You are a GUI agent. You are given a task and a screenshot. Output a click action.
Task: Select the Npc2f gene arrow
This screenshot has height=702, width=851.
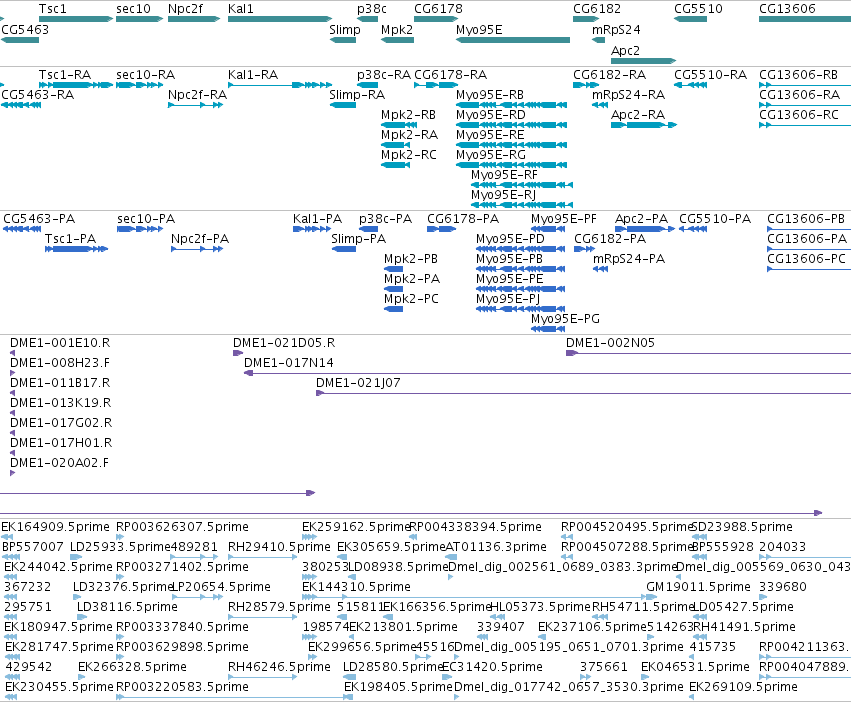pos(194,19)
